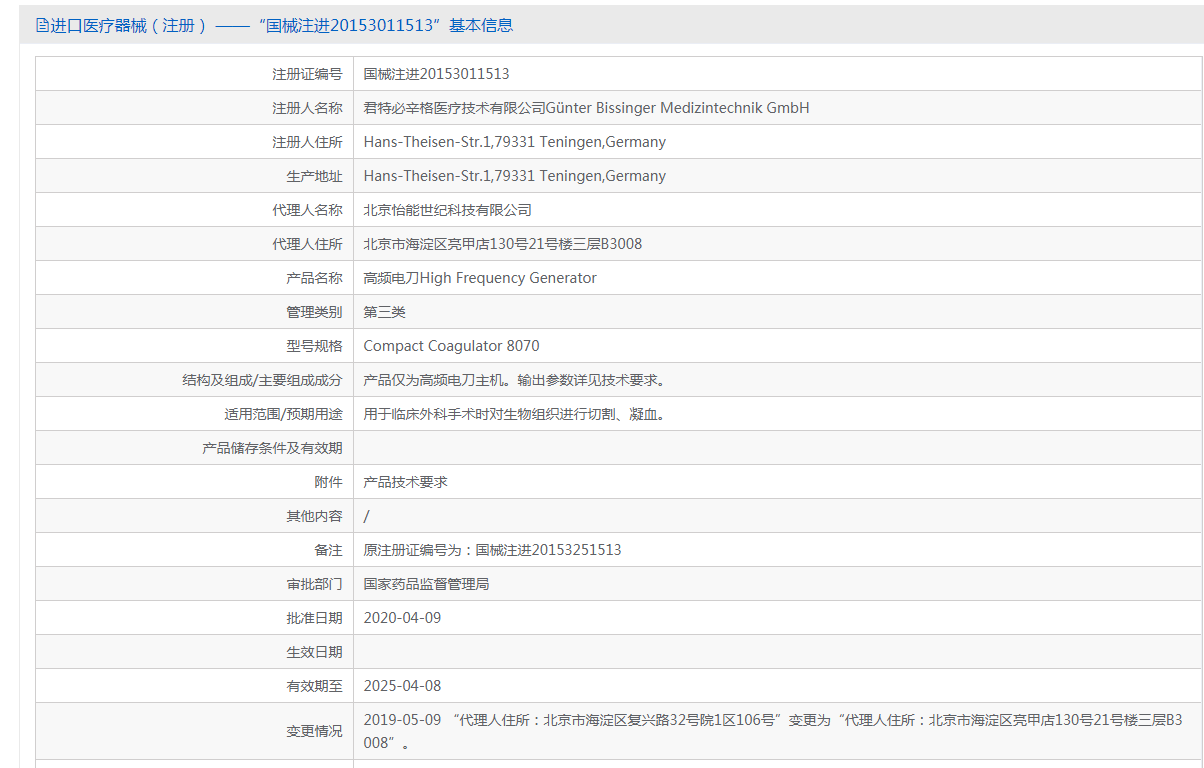Click the approval date 2020-04-09

pos(402,618)
